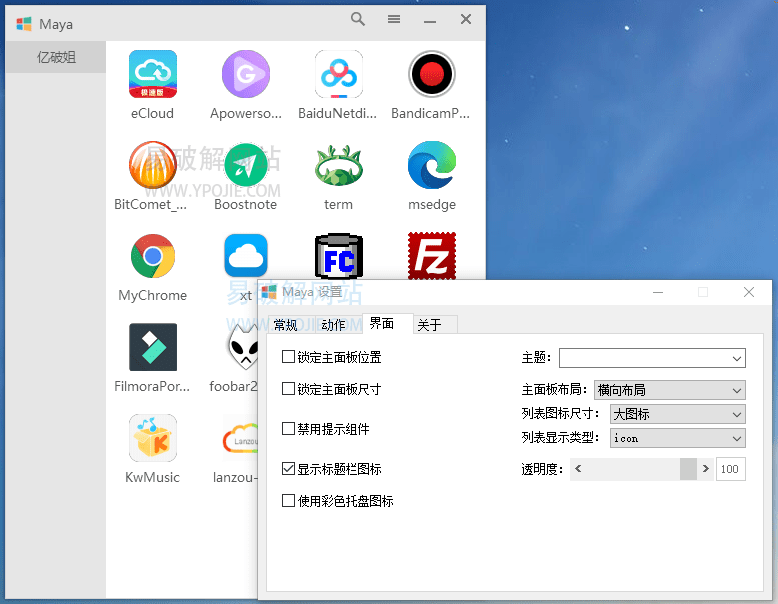This screenshot has width=778, height=604.
Task: Click the 透明度 slider thumb
Action: 688,469
